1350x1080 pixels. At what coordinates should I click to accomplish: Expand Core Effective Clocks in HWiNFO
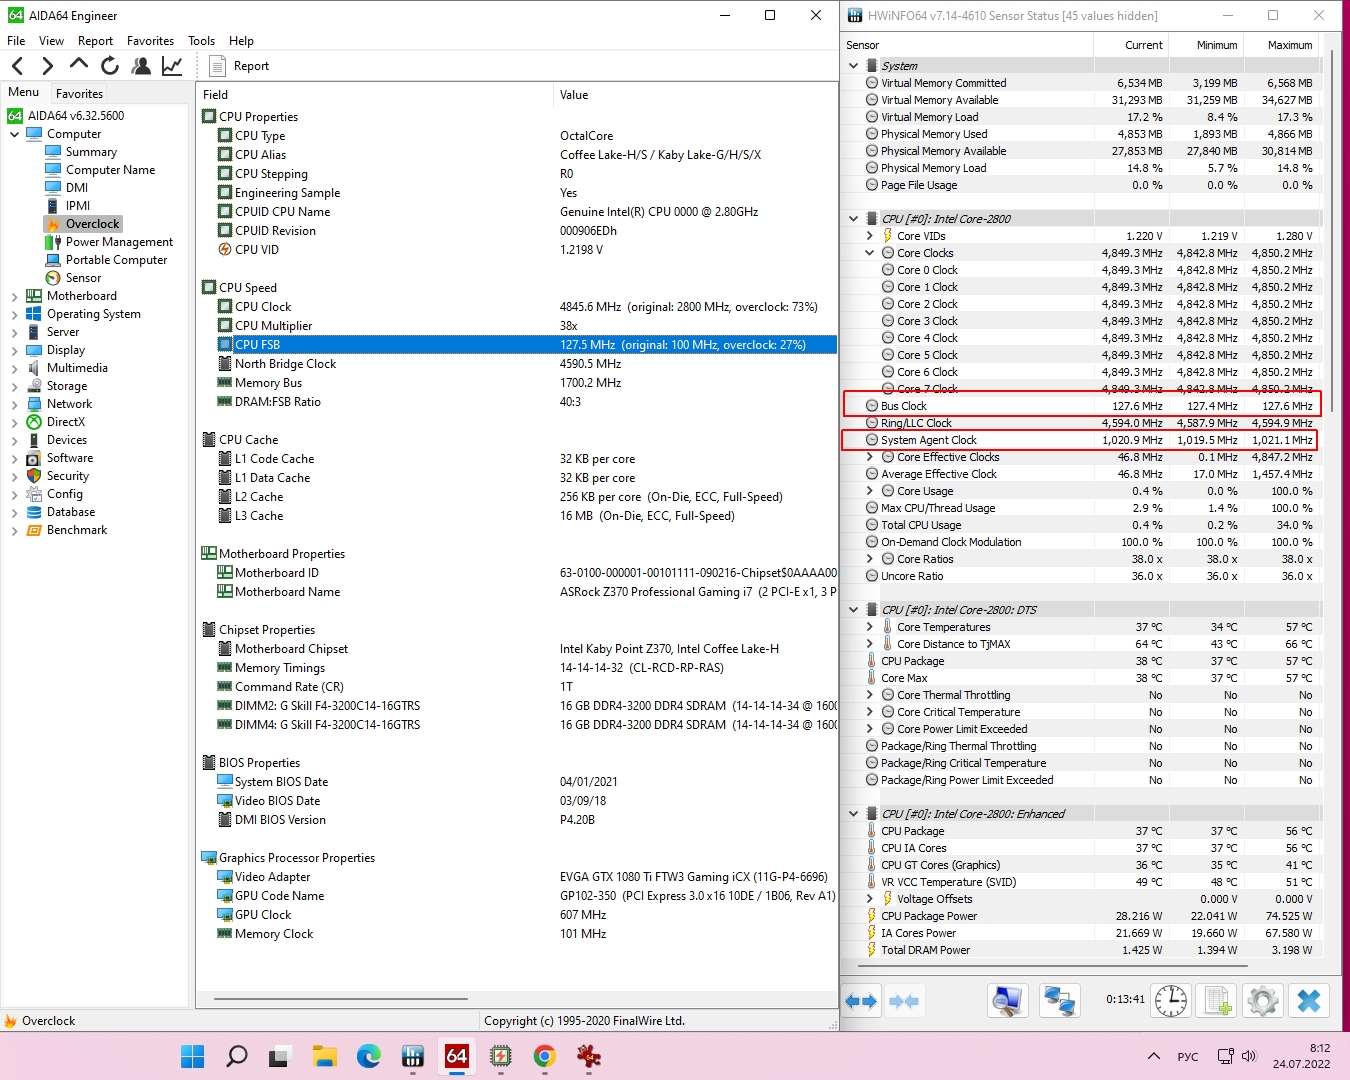869,457
